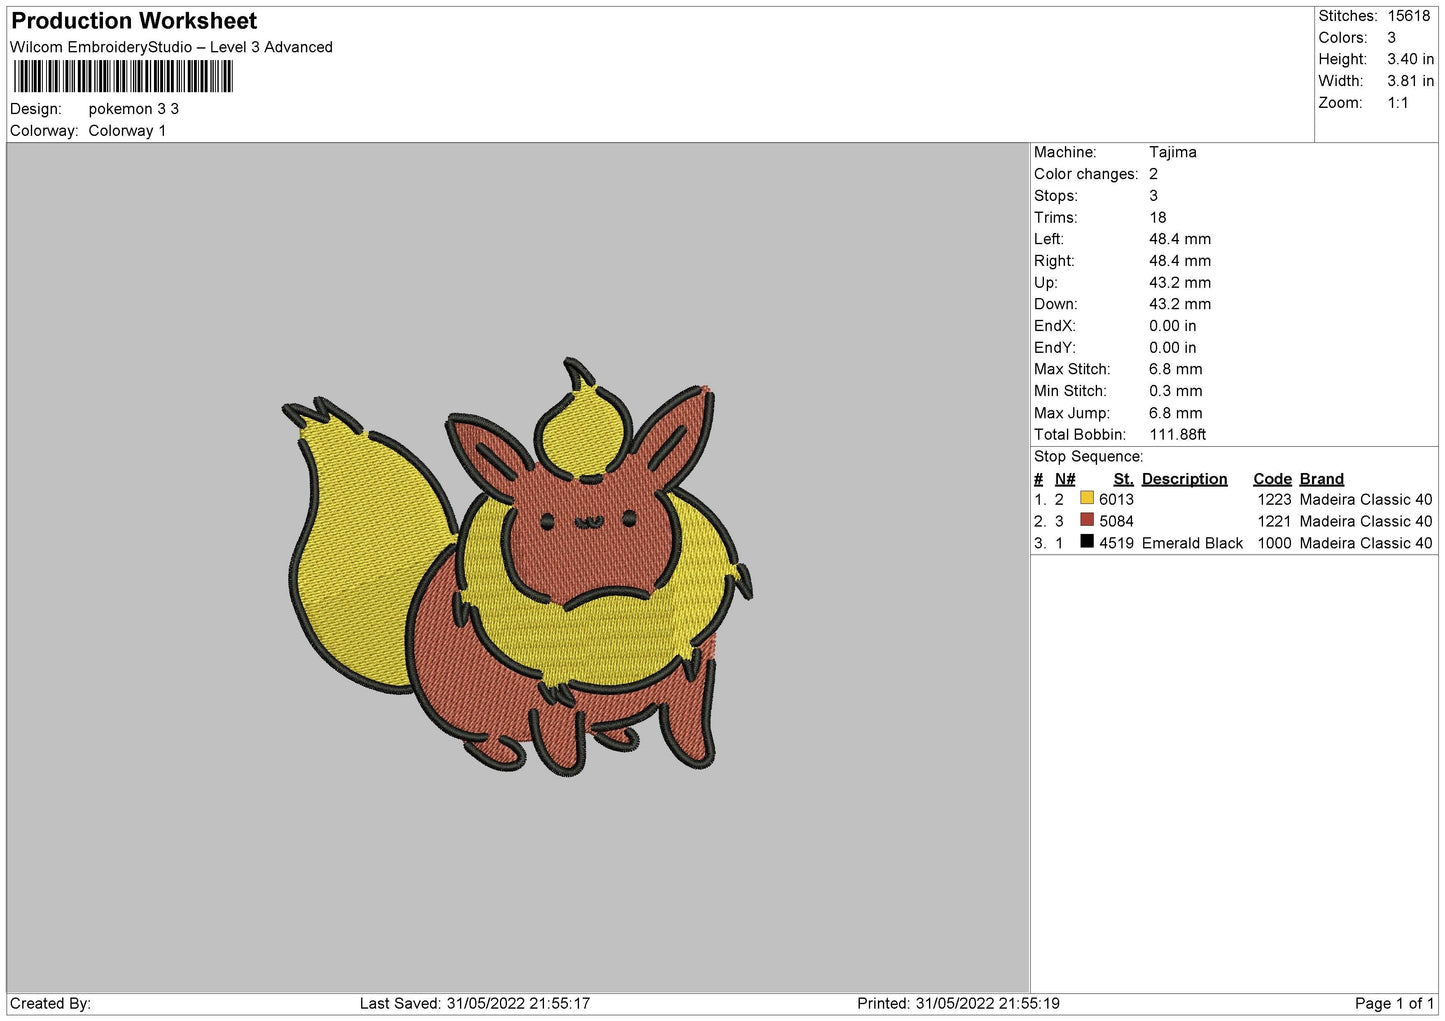Click thread code 1000
The height and width of the screenshot is (1021, 1445).
coord(1274,543)
